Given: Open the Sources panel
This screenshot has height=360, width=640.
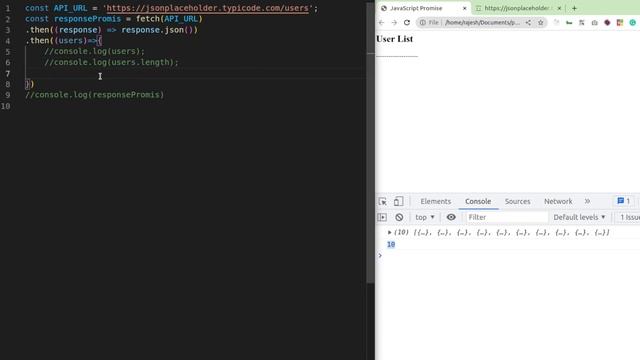Looking at the screenshot, I should pyautogui.click(x=518, y=201).
